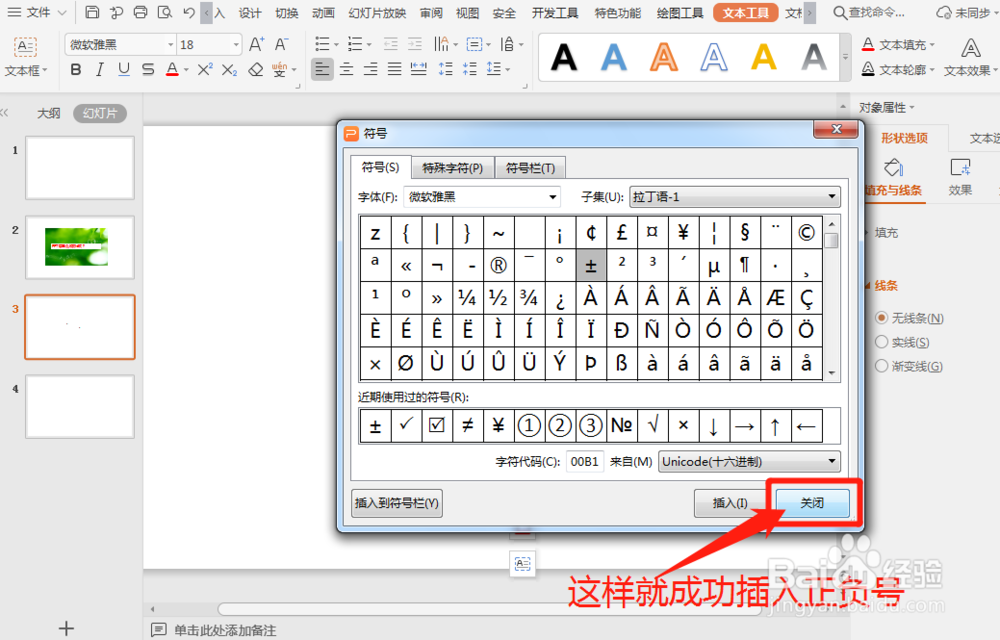
Task: Open the font name dropdown in symbol dialog
Action: pos(553,196)
